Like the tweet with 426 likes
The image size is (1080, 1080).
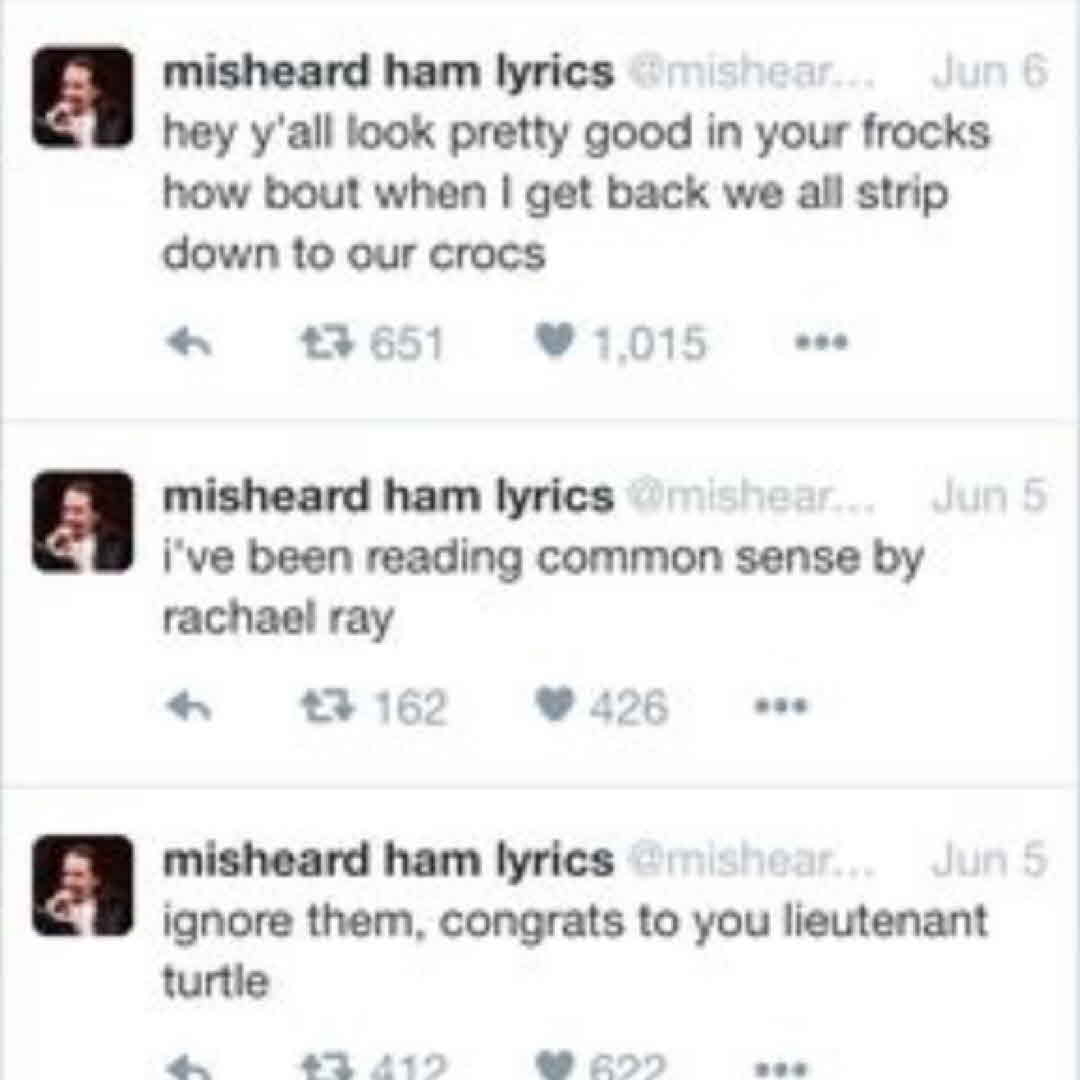[551, 708]
